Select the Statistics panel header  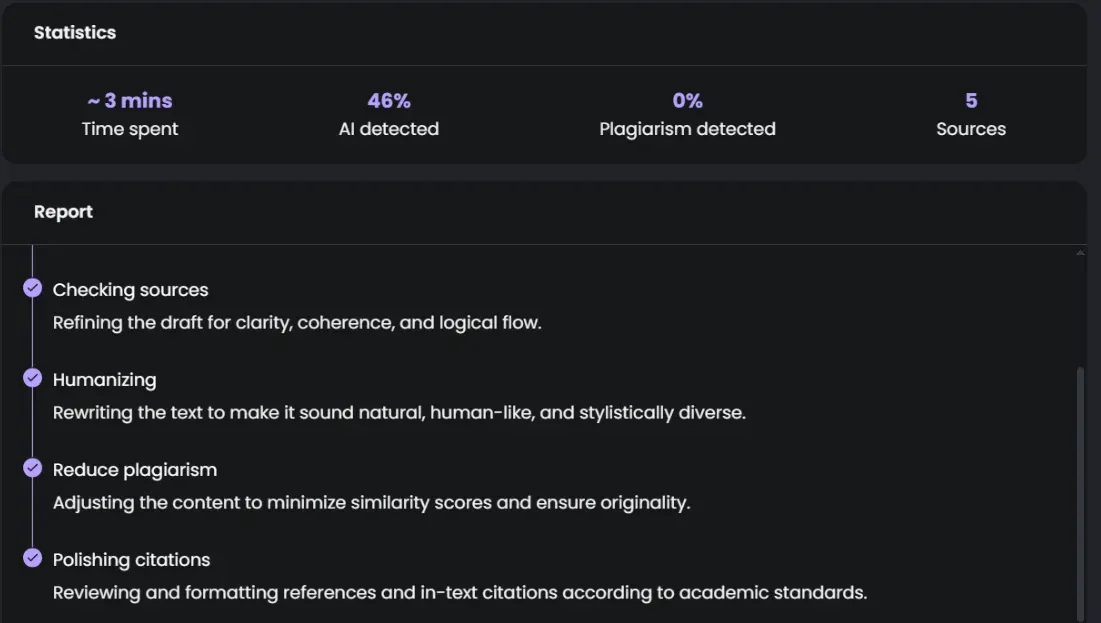75,32
